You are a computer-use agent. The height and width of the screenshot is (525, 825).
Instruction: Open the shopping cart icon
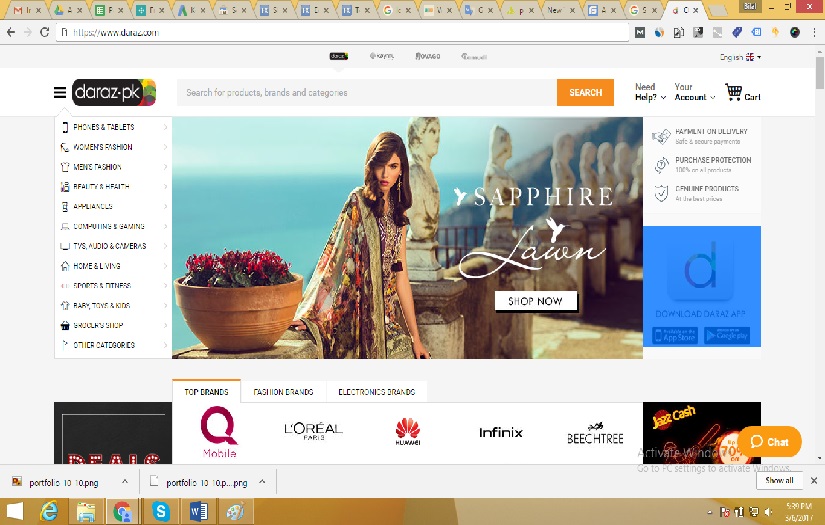coord(733,92)
